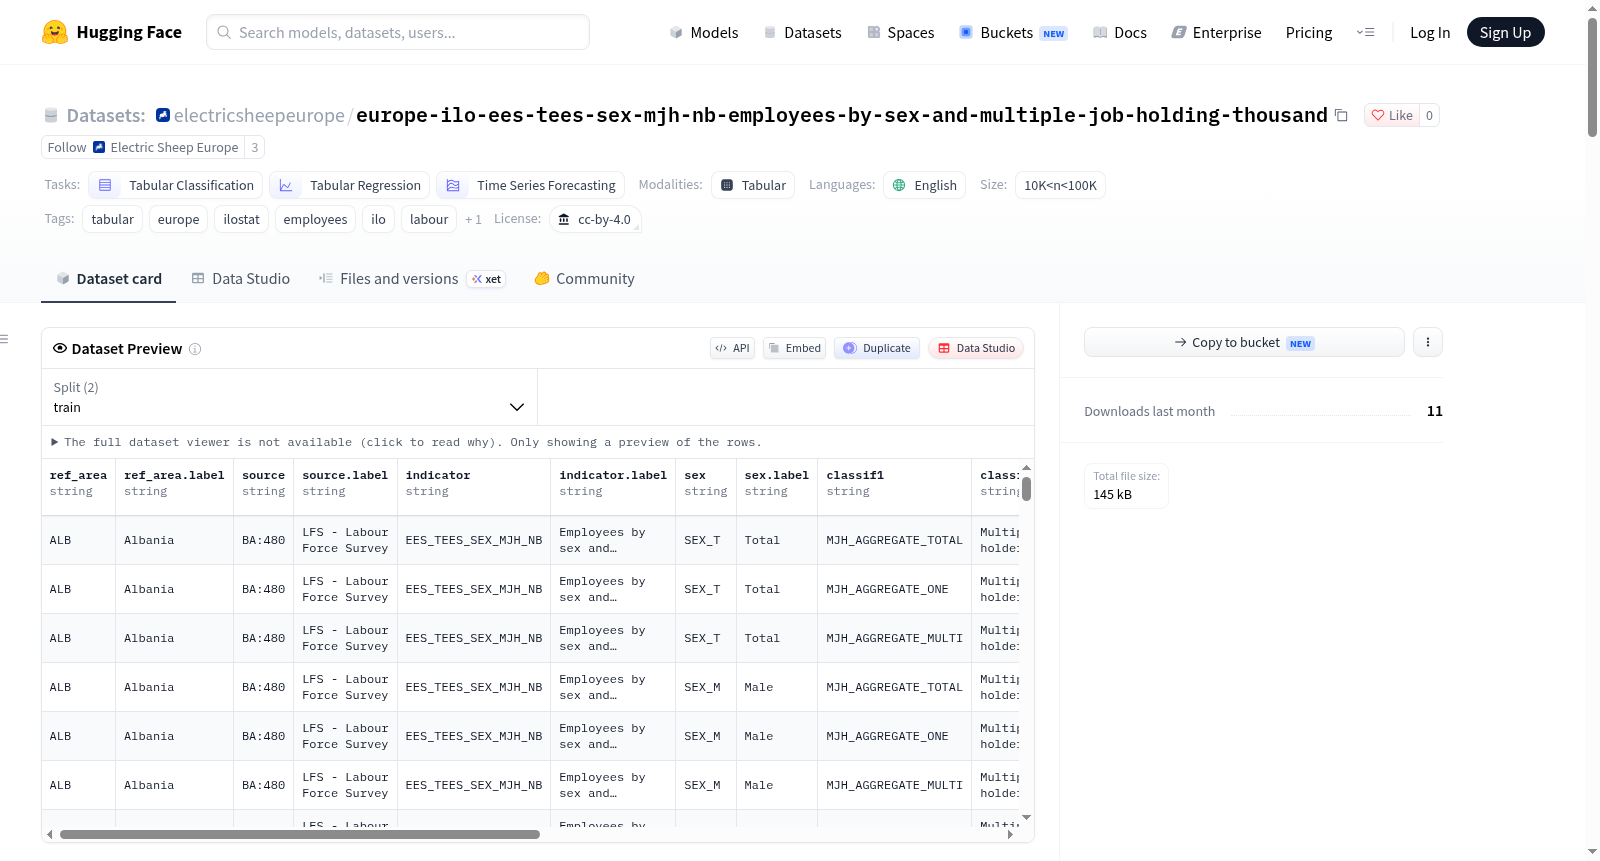Click the ilostat tag
Screen dimensions: 1600x861
pos(241,219)
